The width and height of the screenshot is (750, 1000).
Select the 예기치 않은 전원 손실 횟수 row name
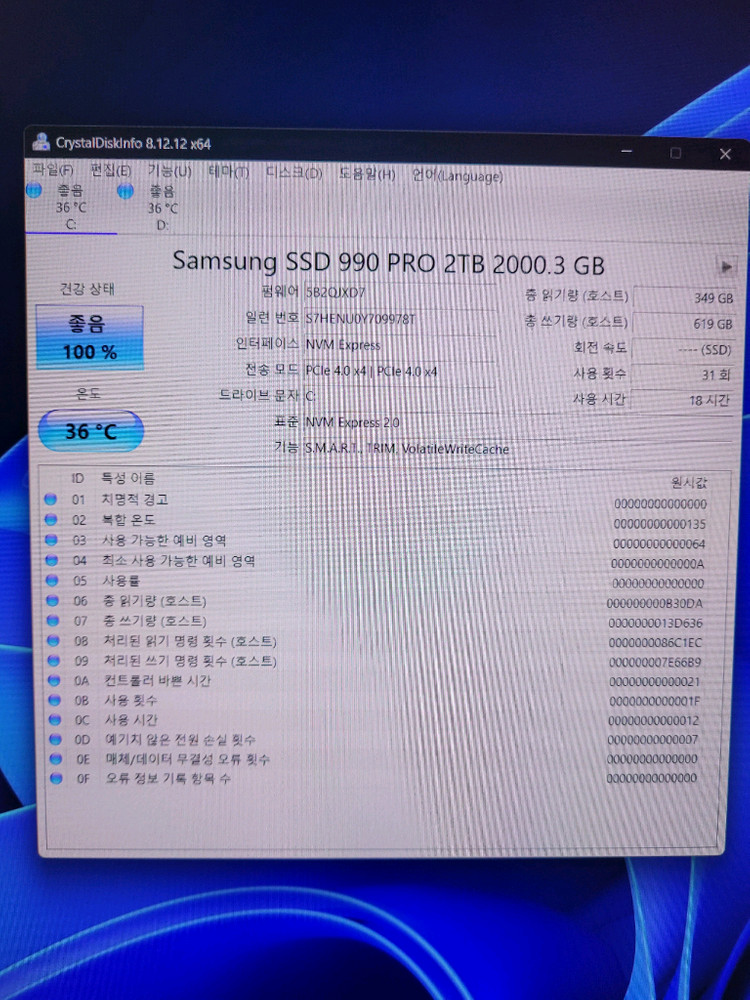coord(180,740)
